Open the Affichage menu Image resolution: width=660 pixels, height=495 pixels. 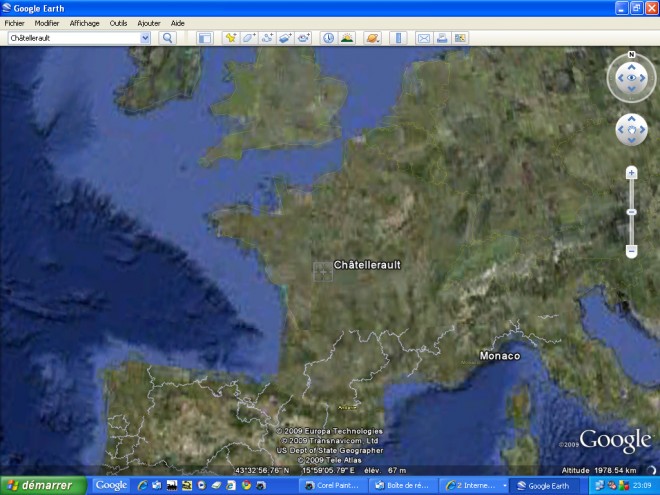85,23
